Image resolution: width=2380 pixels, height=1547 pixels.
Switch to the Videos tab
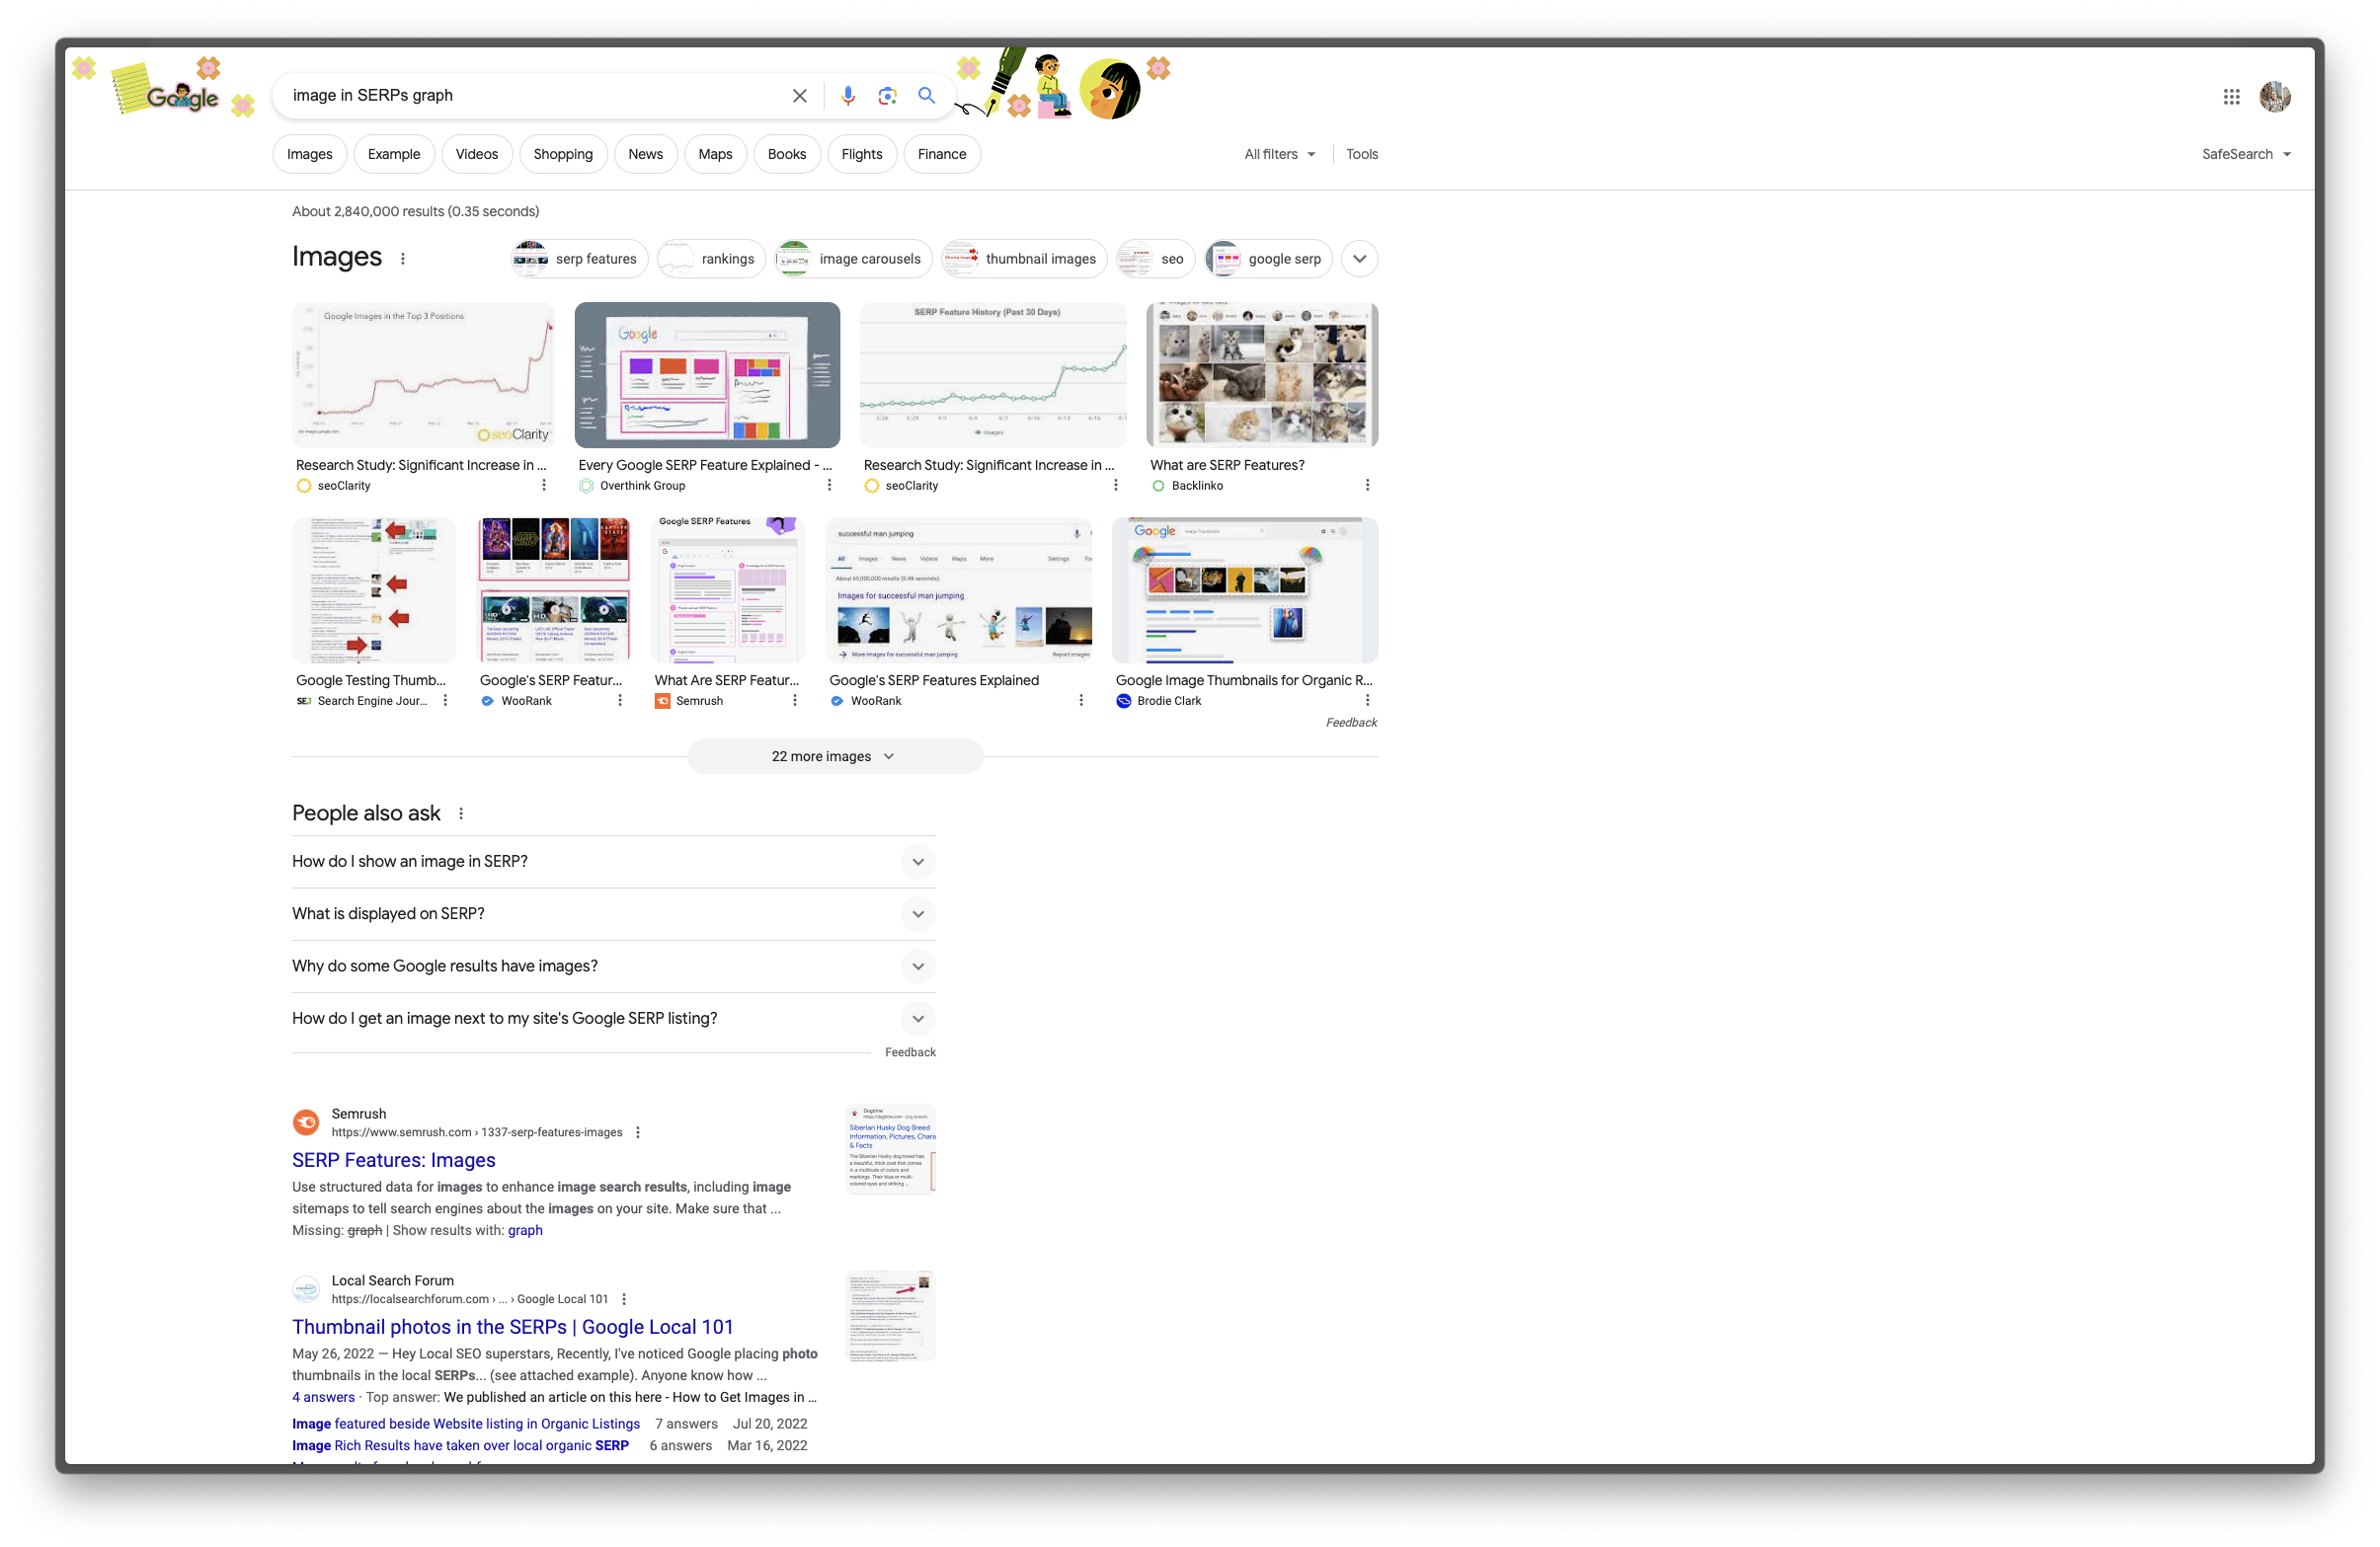(x=477, y=154)
